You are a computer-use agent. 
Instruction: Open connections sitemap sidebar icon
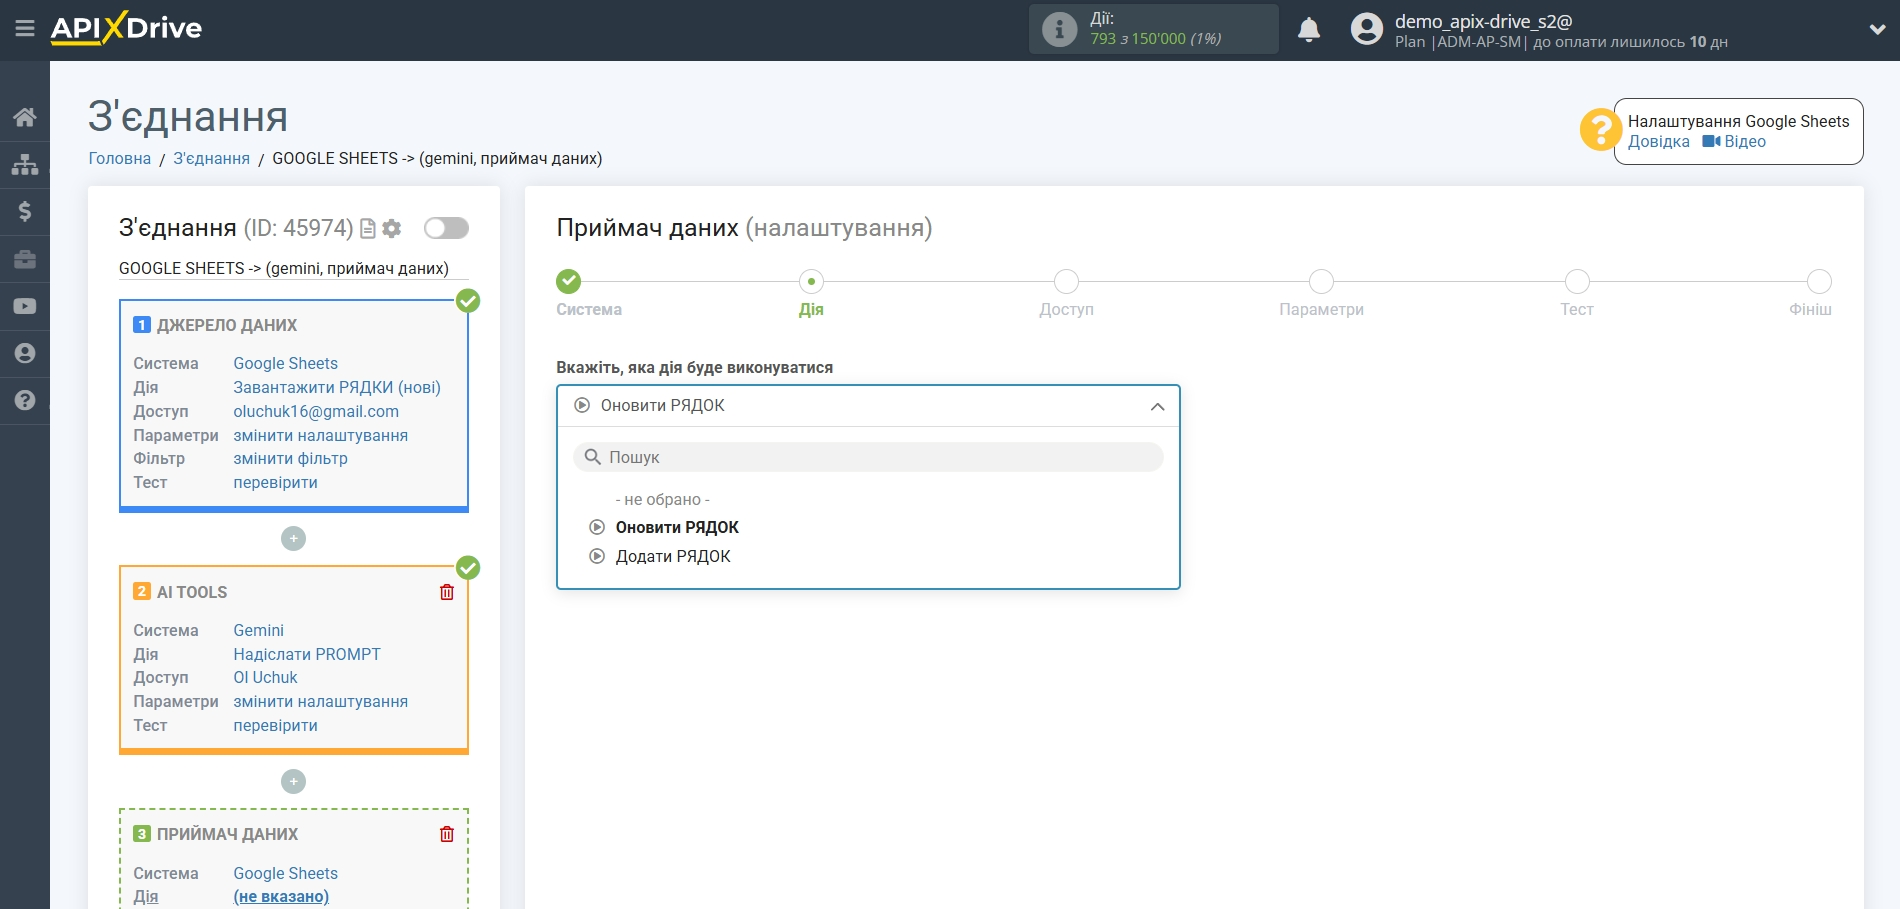click(x=25, y=164)
